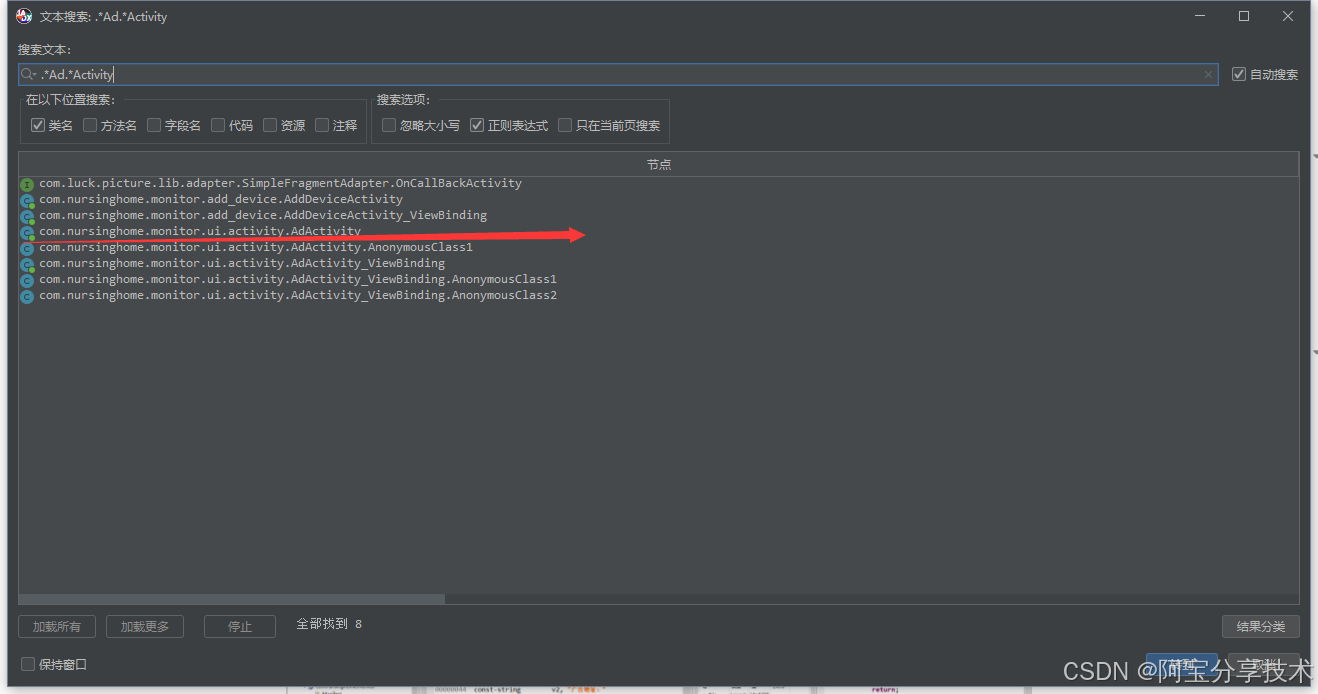Select result com.luck.picture.lib.adapter.SimpleFragmentAdapter.OnCallBackActivity

coord(280,184)
